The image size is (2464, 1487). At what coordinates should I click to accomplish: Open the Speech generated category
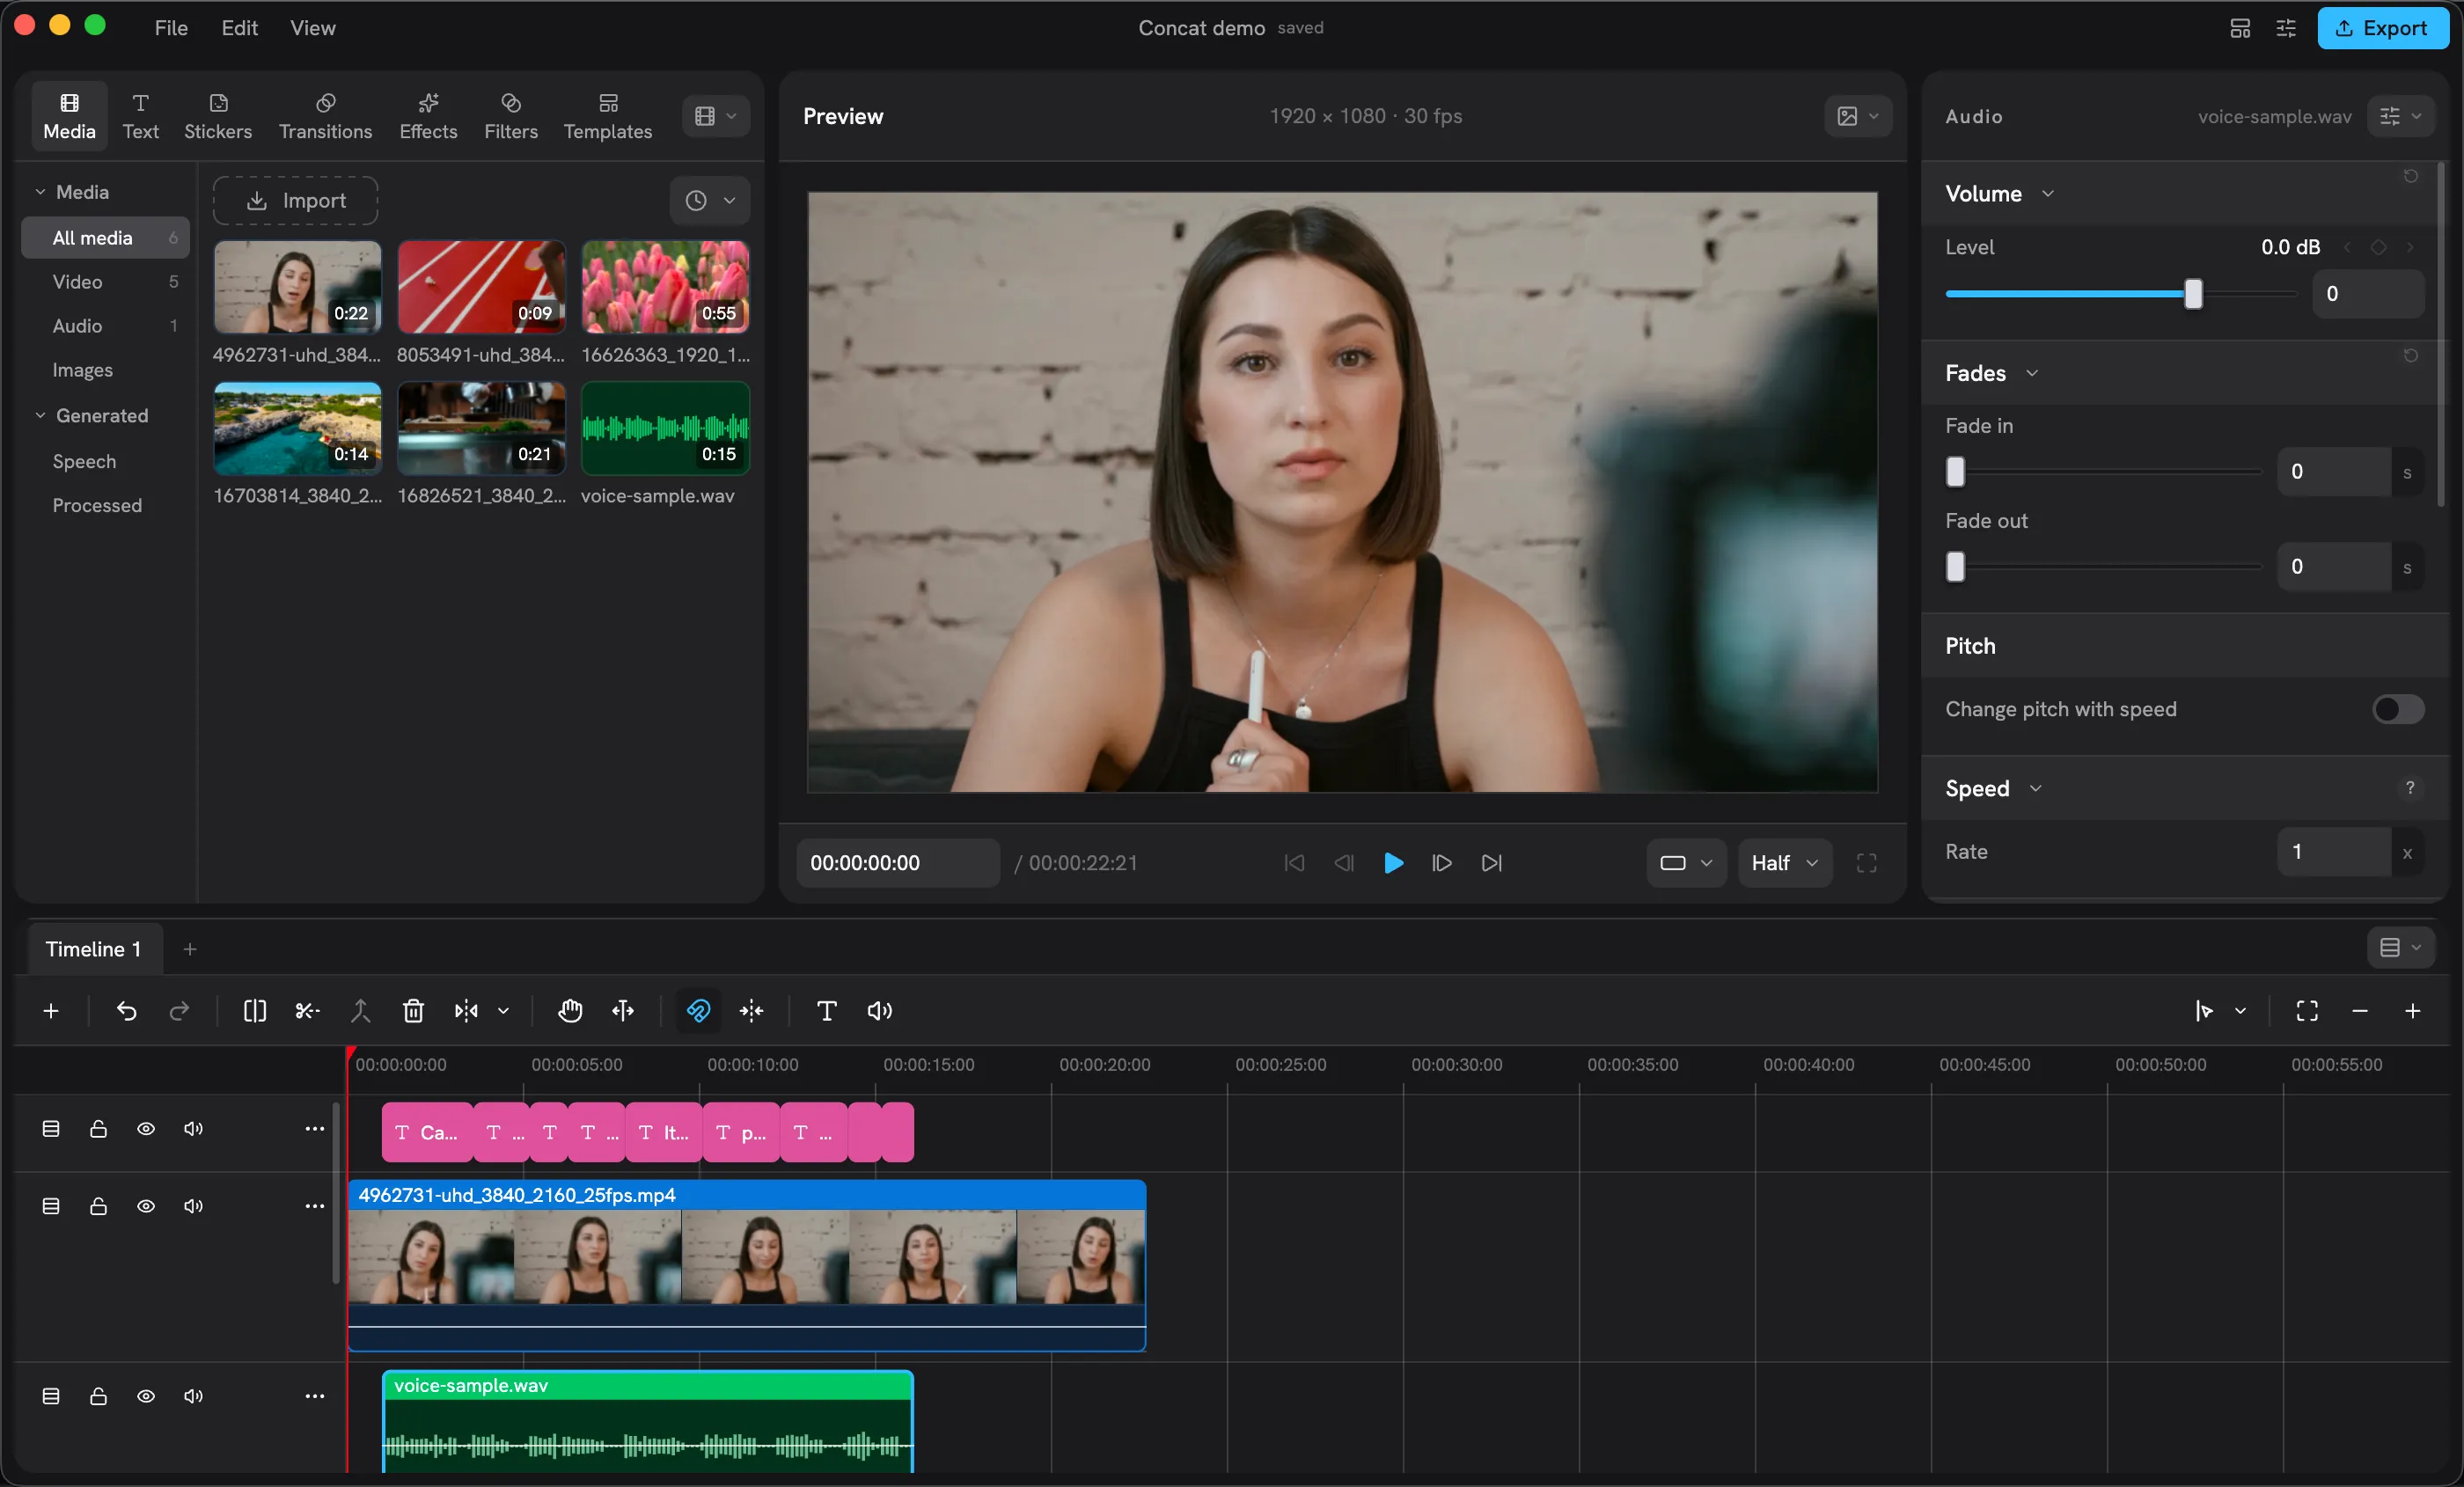105,461
